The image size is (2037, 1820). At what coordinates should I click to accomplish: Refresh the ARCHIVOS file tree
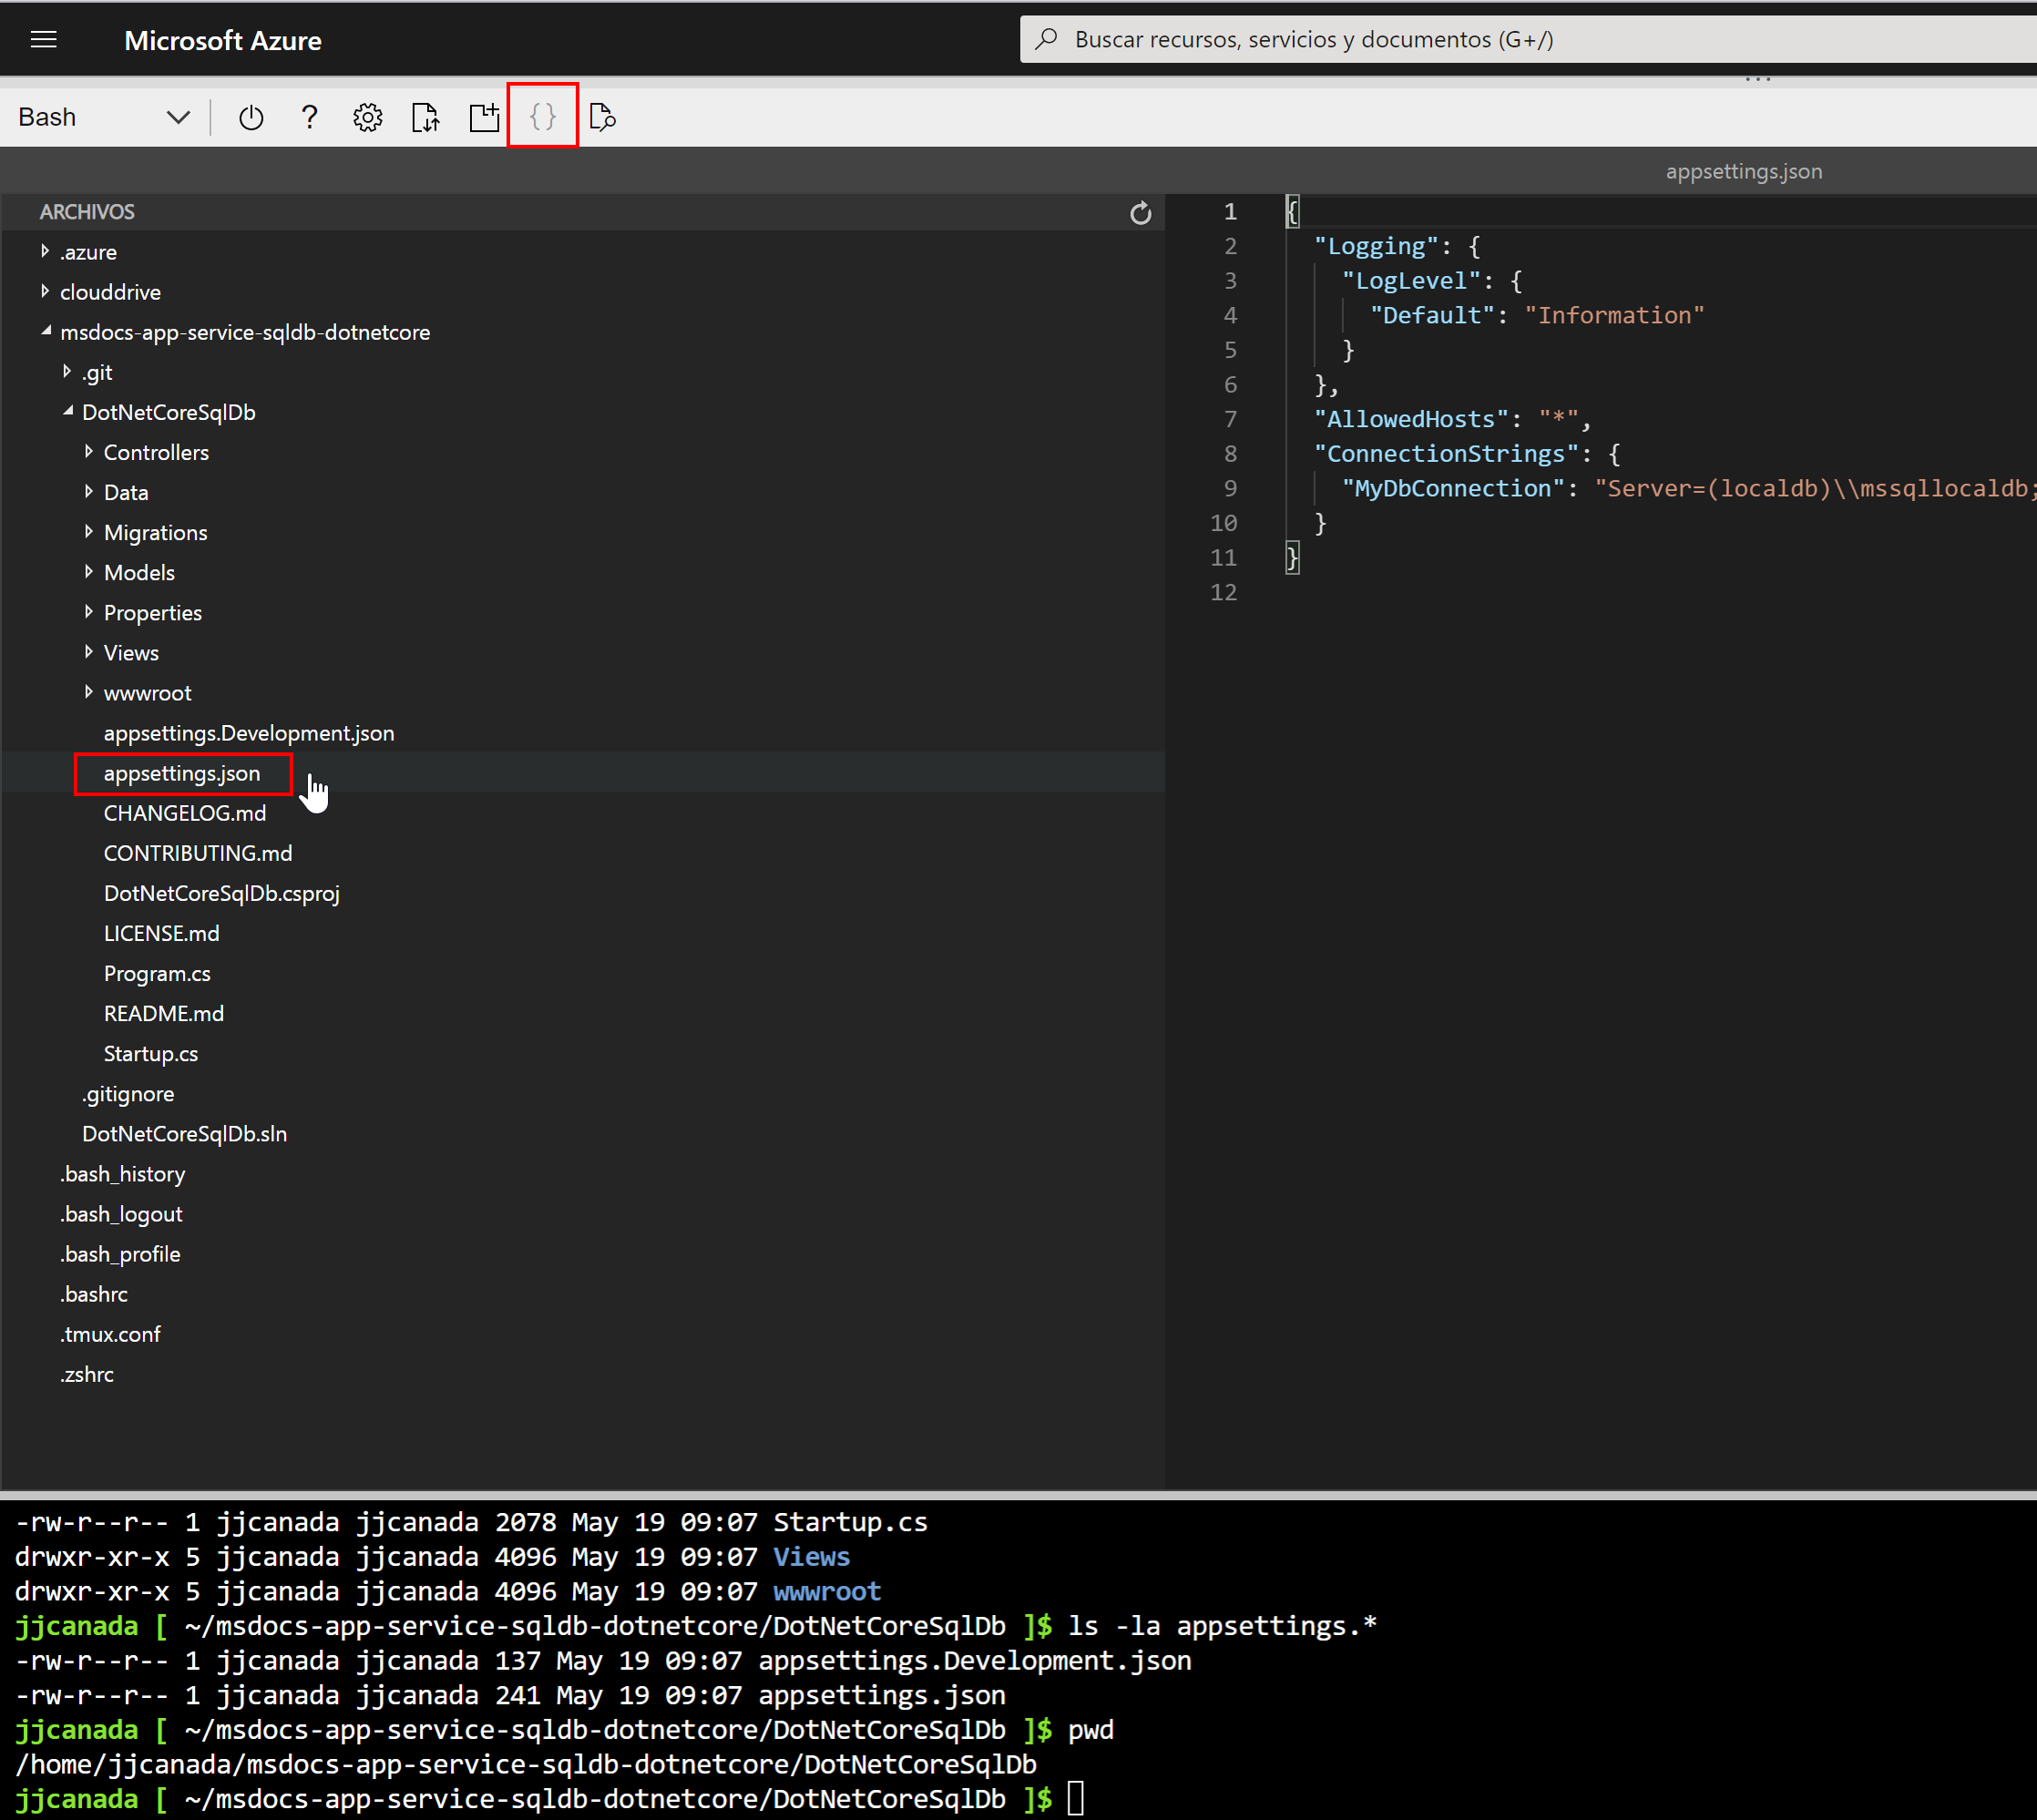click(1141, 212)
